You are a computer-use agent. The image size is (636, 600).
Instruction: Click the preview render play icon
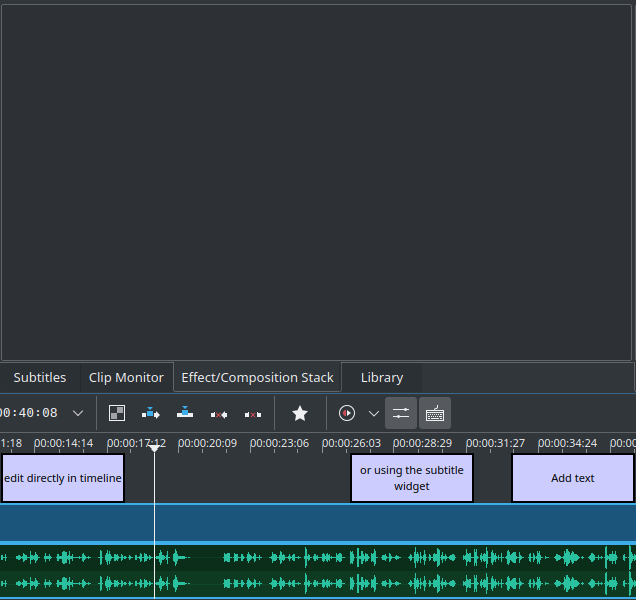[347, 413]
